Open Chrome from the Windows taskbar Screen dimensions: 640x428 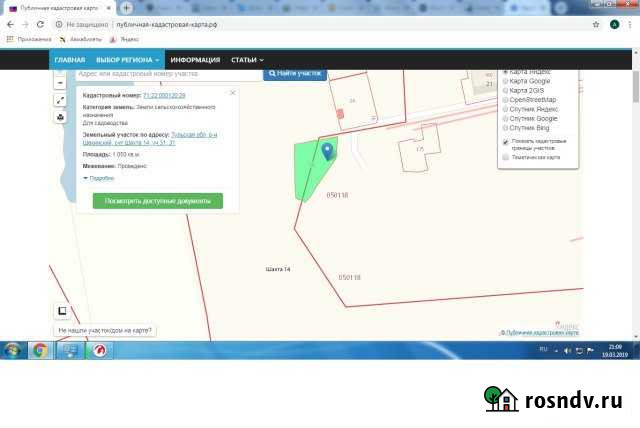coord(40,350)
